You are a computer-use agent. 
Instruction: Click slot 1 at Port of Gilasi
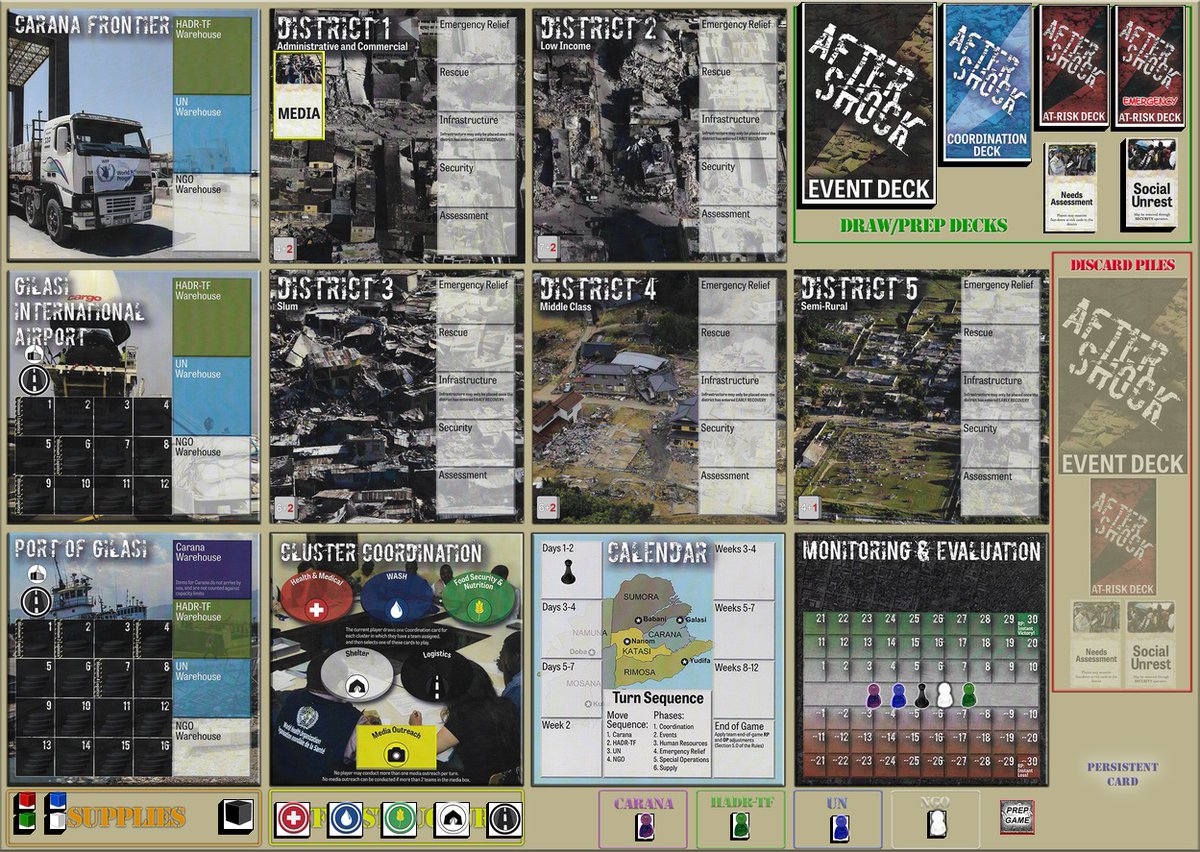(x=36, y=640)
